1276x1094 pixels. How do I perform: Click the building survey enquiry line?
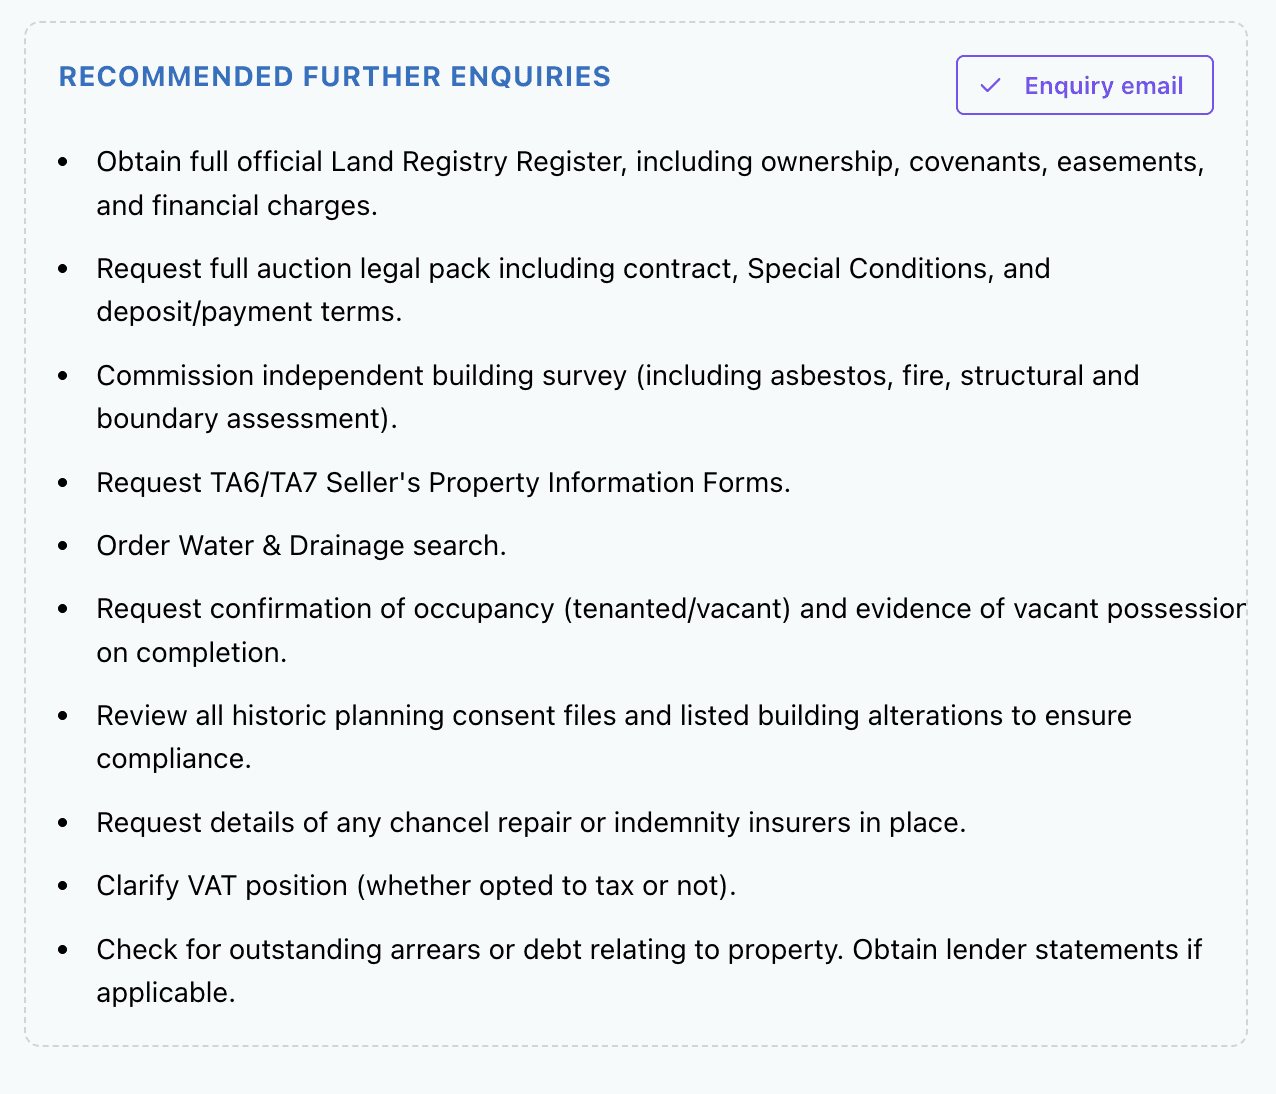618,397
